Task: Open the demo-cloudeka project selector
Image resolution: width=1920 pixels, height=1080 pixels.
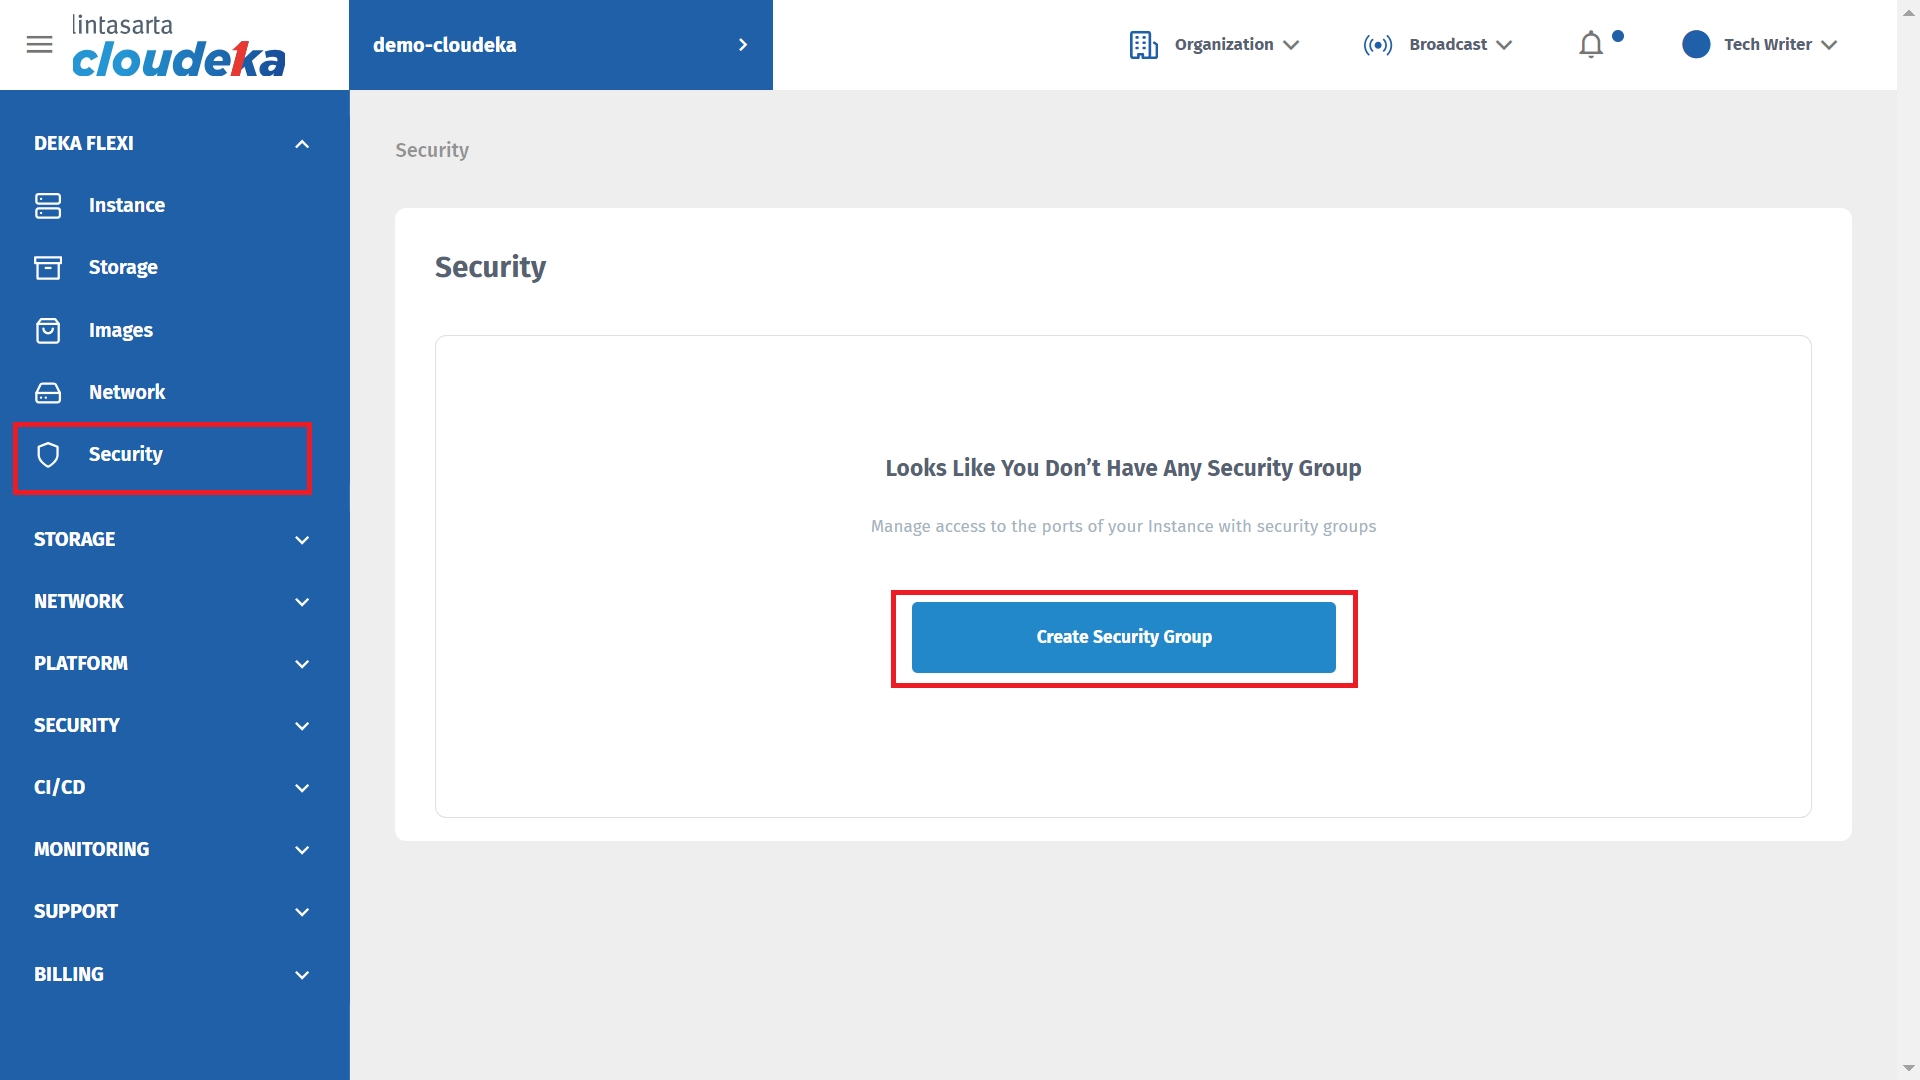Action: click(560, 45)
